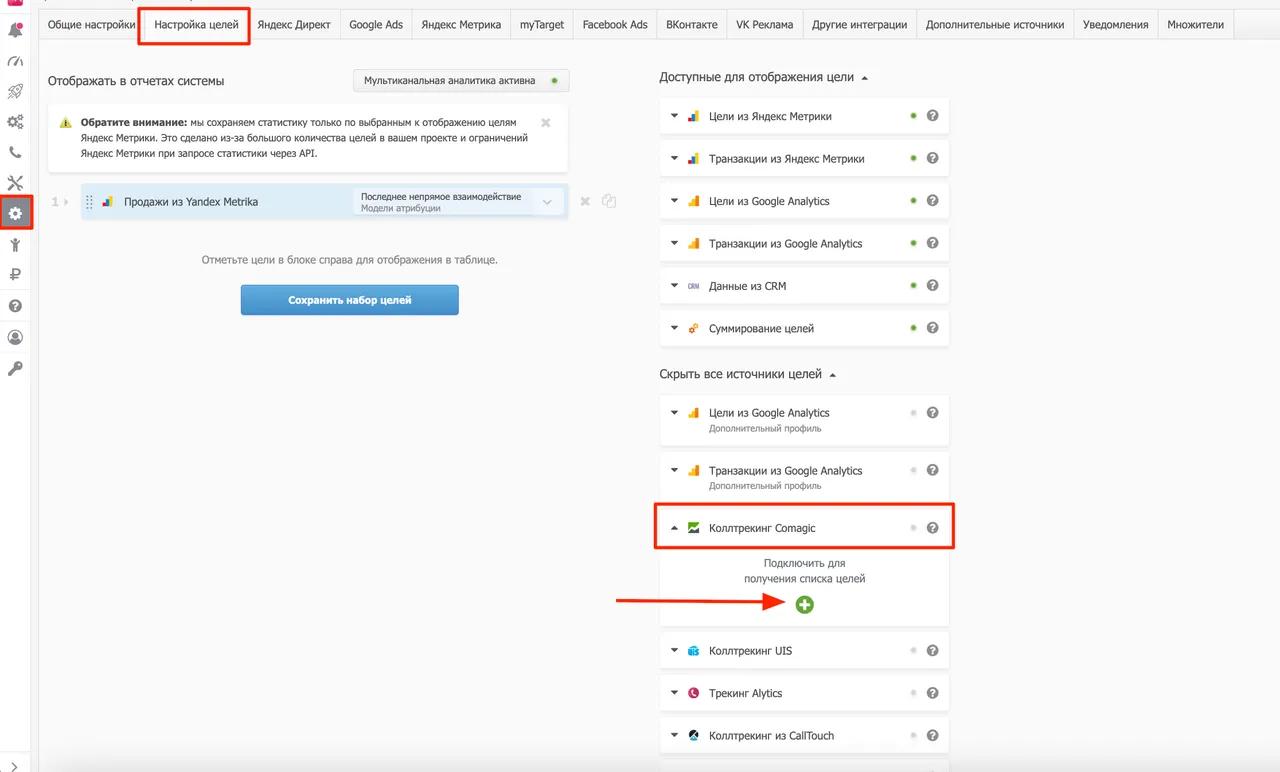Toggle status dot for Трекинг Alytics
Screen dimensions: 1280x772
[913, 693]
